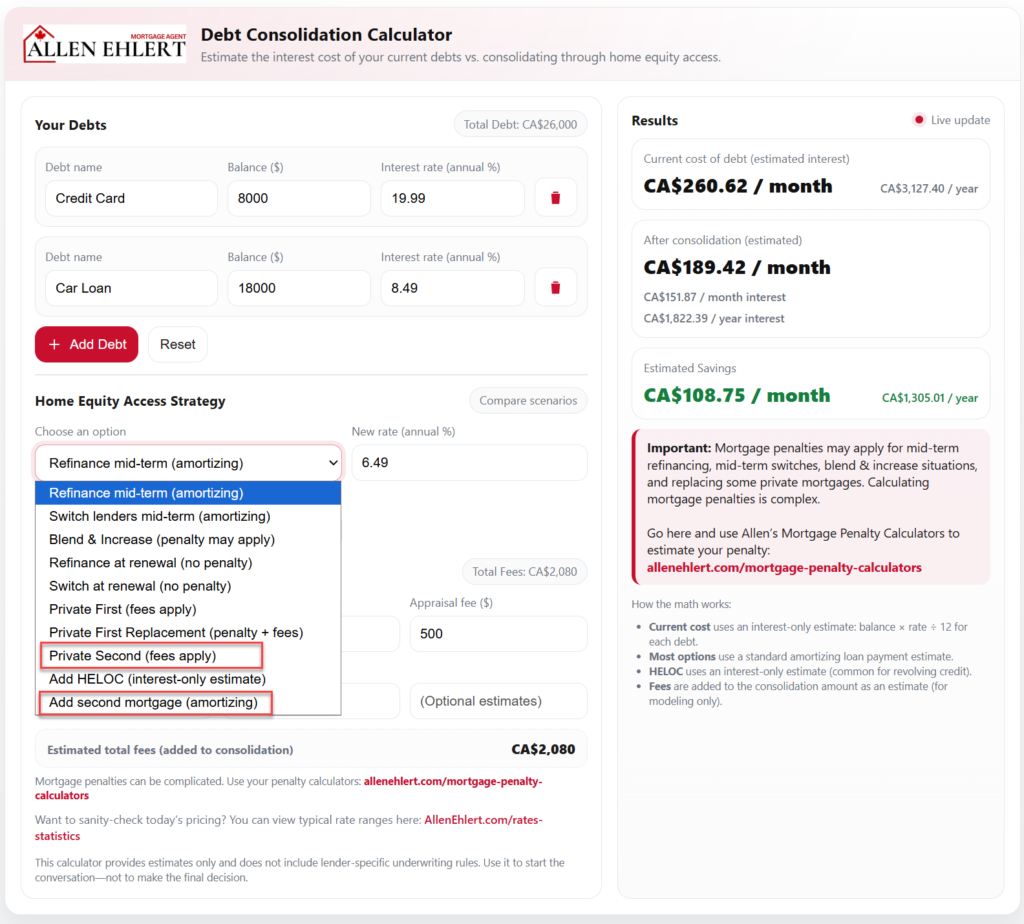This screenshot has height=924, width=1024.
Task: Delete the Credit Card debt row
Action: coord(555,198)
